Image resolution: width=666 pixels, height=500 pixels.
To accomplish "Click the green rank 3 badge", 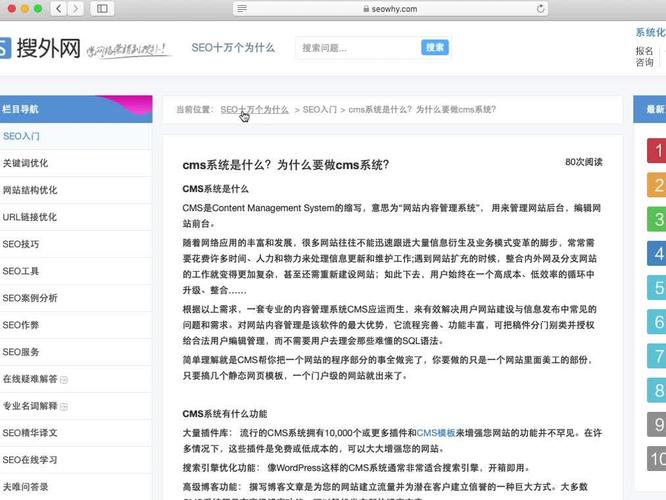I will click(657, 219).
